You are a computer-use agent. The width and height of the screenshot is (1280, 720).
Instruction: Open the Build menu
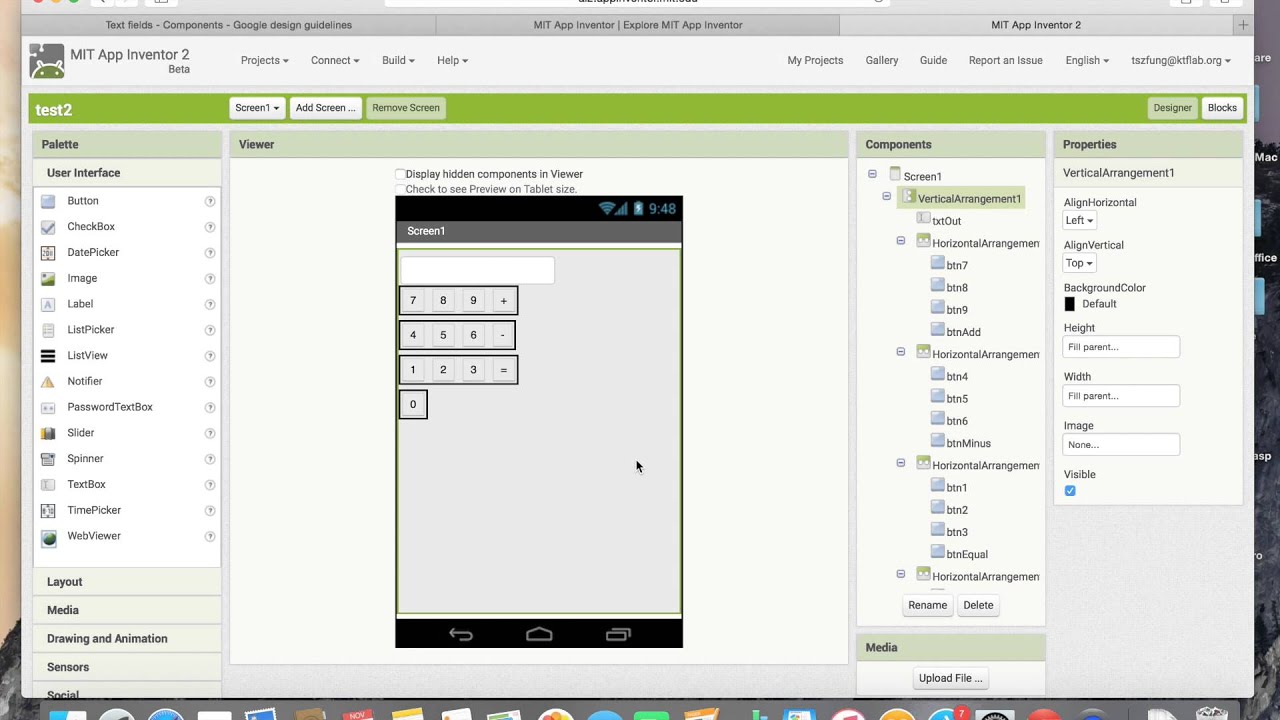(398, 60)
